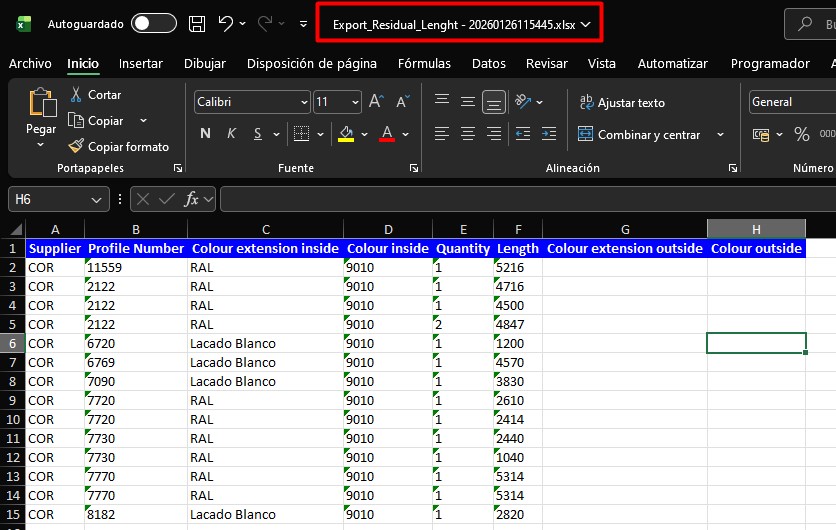Increase font size with larger A icon
836x530 pixels.
tap(376, 102)
